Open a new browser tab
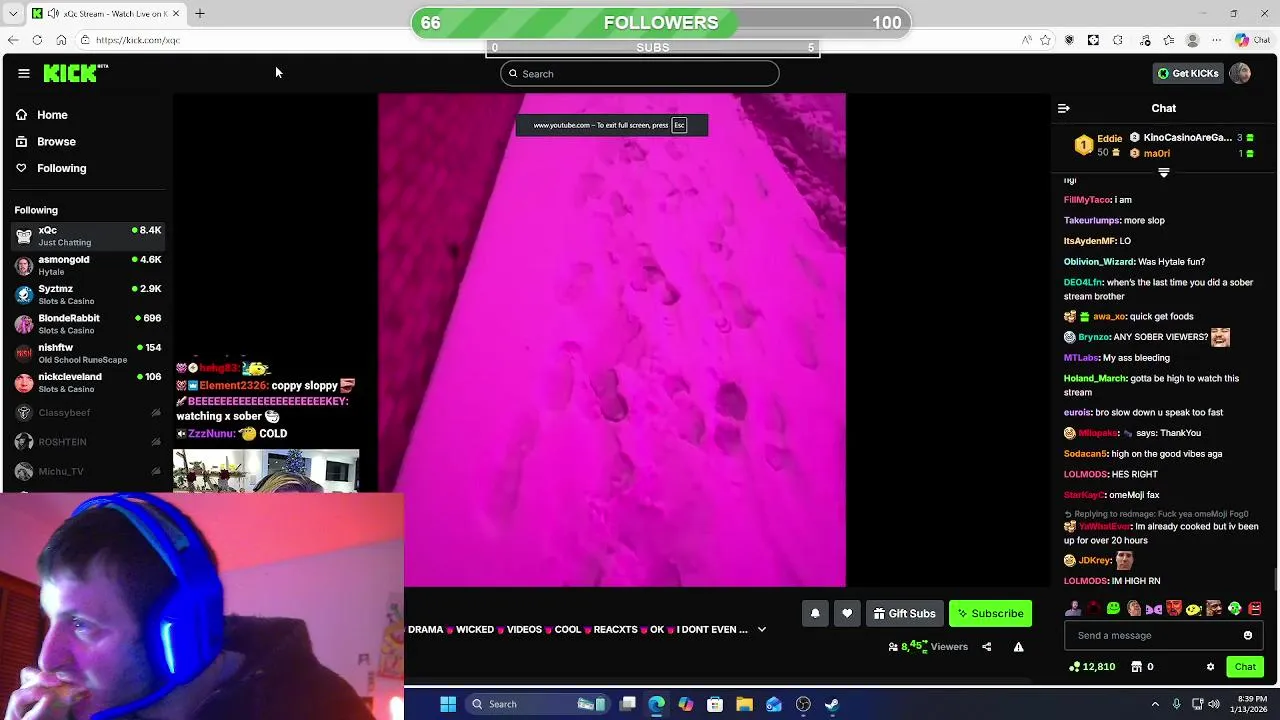Viewport: 1280px width, 720px height. tap(200, 13)
